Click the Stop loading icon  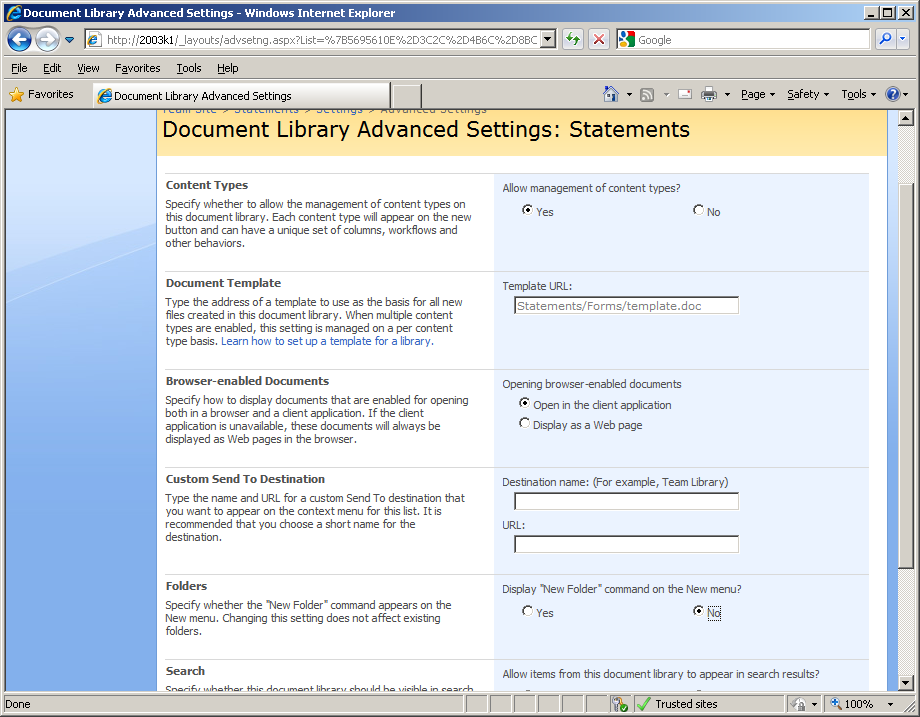click(598, 39)
